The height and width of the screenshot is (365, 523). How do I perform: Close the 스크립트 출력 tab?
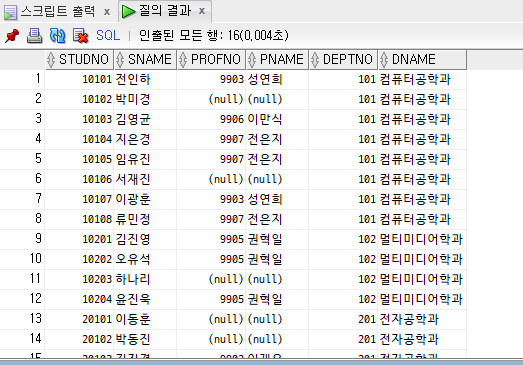(107, 12)
